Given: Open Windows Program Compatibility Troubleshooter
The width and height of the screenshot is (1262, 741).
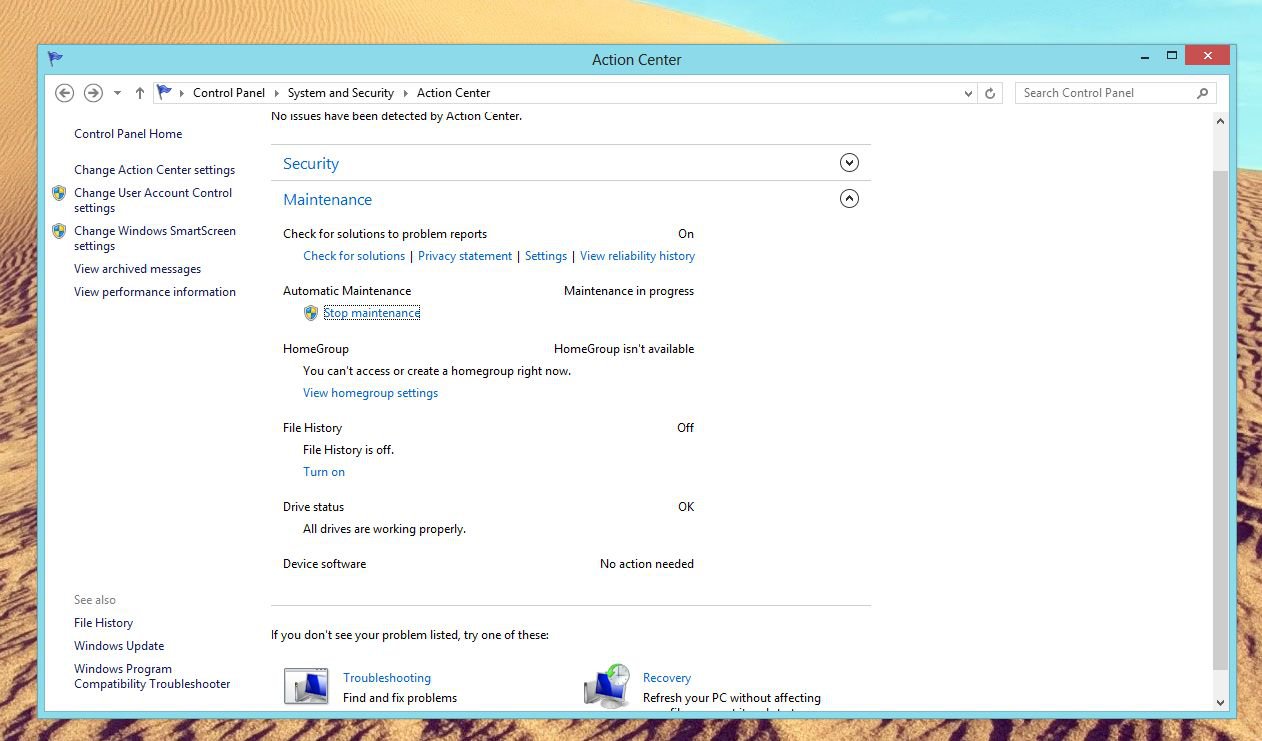Looking at the screenshot, I should (x=152, y=677).
